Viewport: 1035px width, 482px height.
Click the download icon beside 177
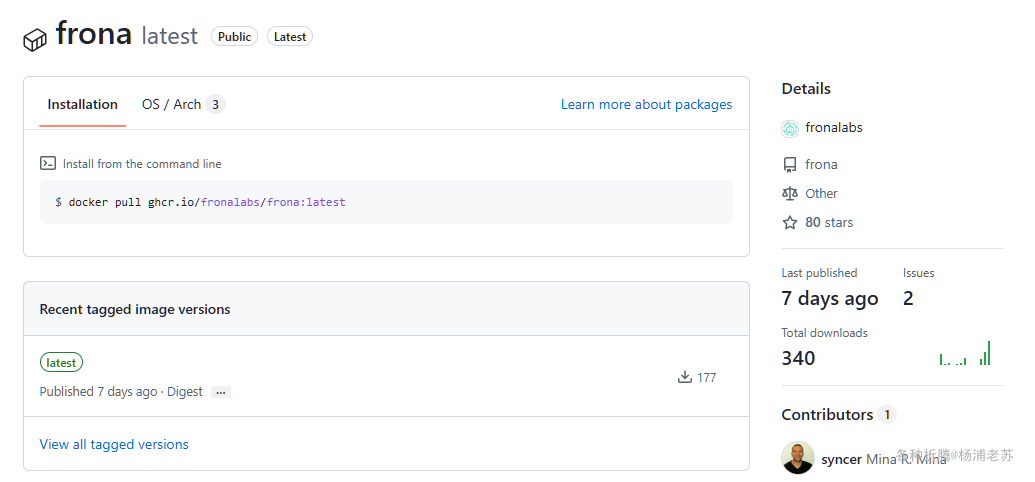click(x=685, y=377)
